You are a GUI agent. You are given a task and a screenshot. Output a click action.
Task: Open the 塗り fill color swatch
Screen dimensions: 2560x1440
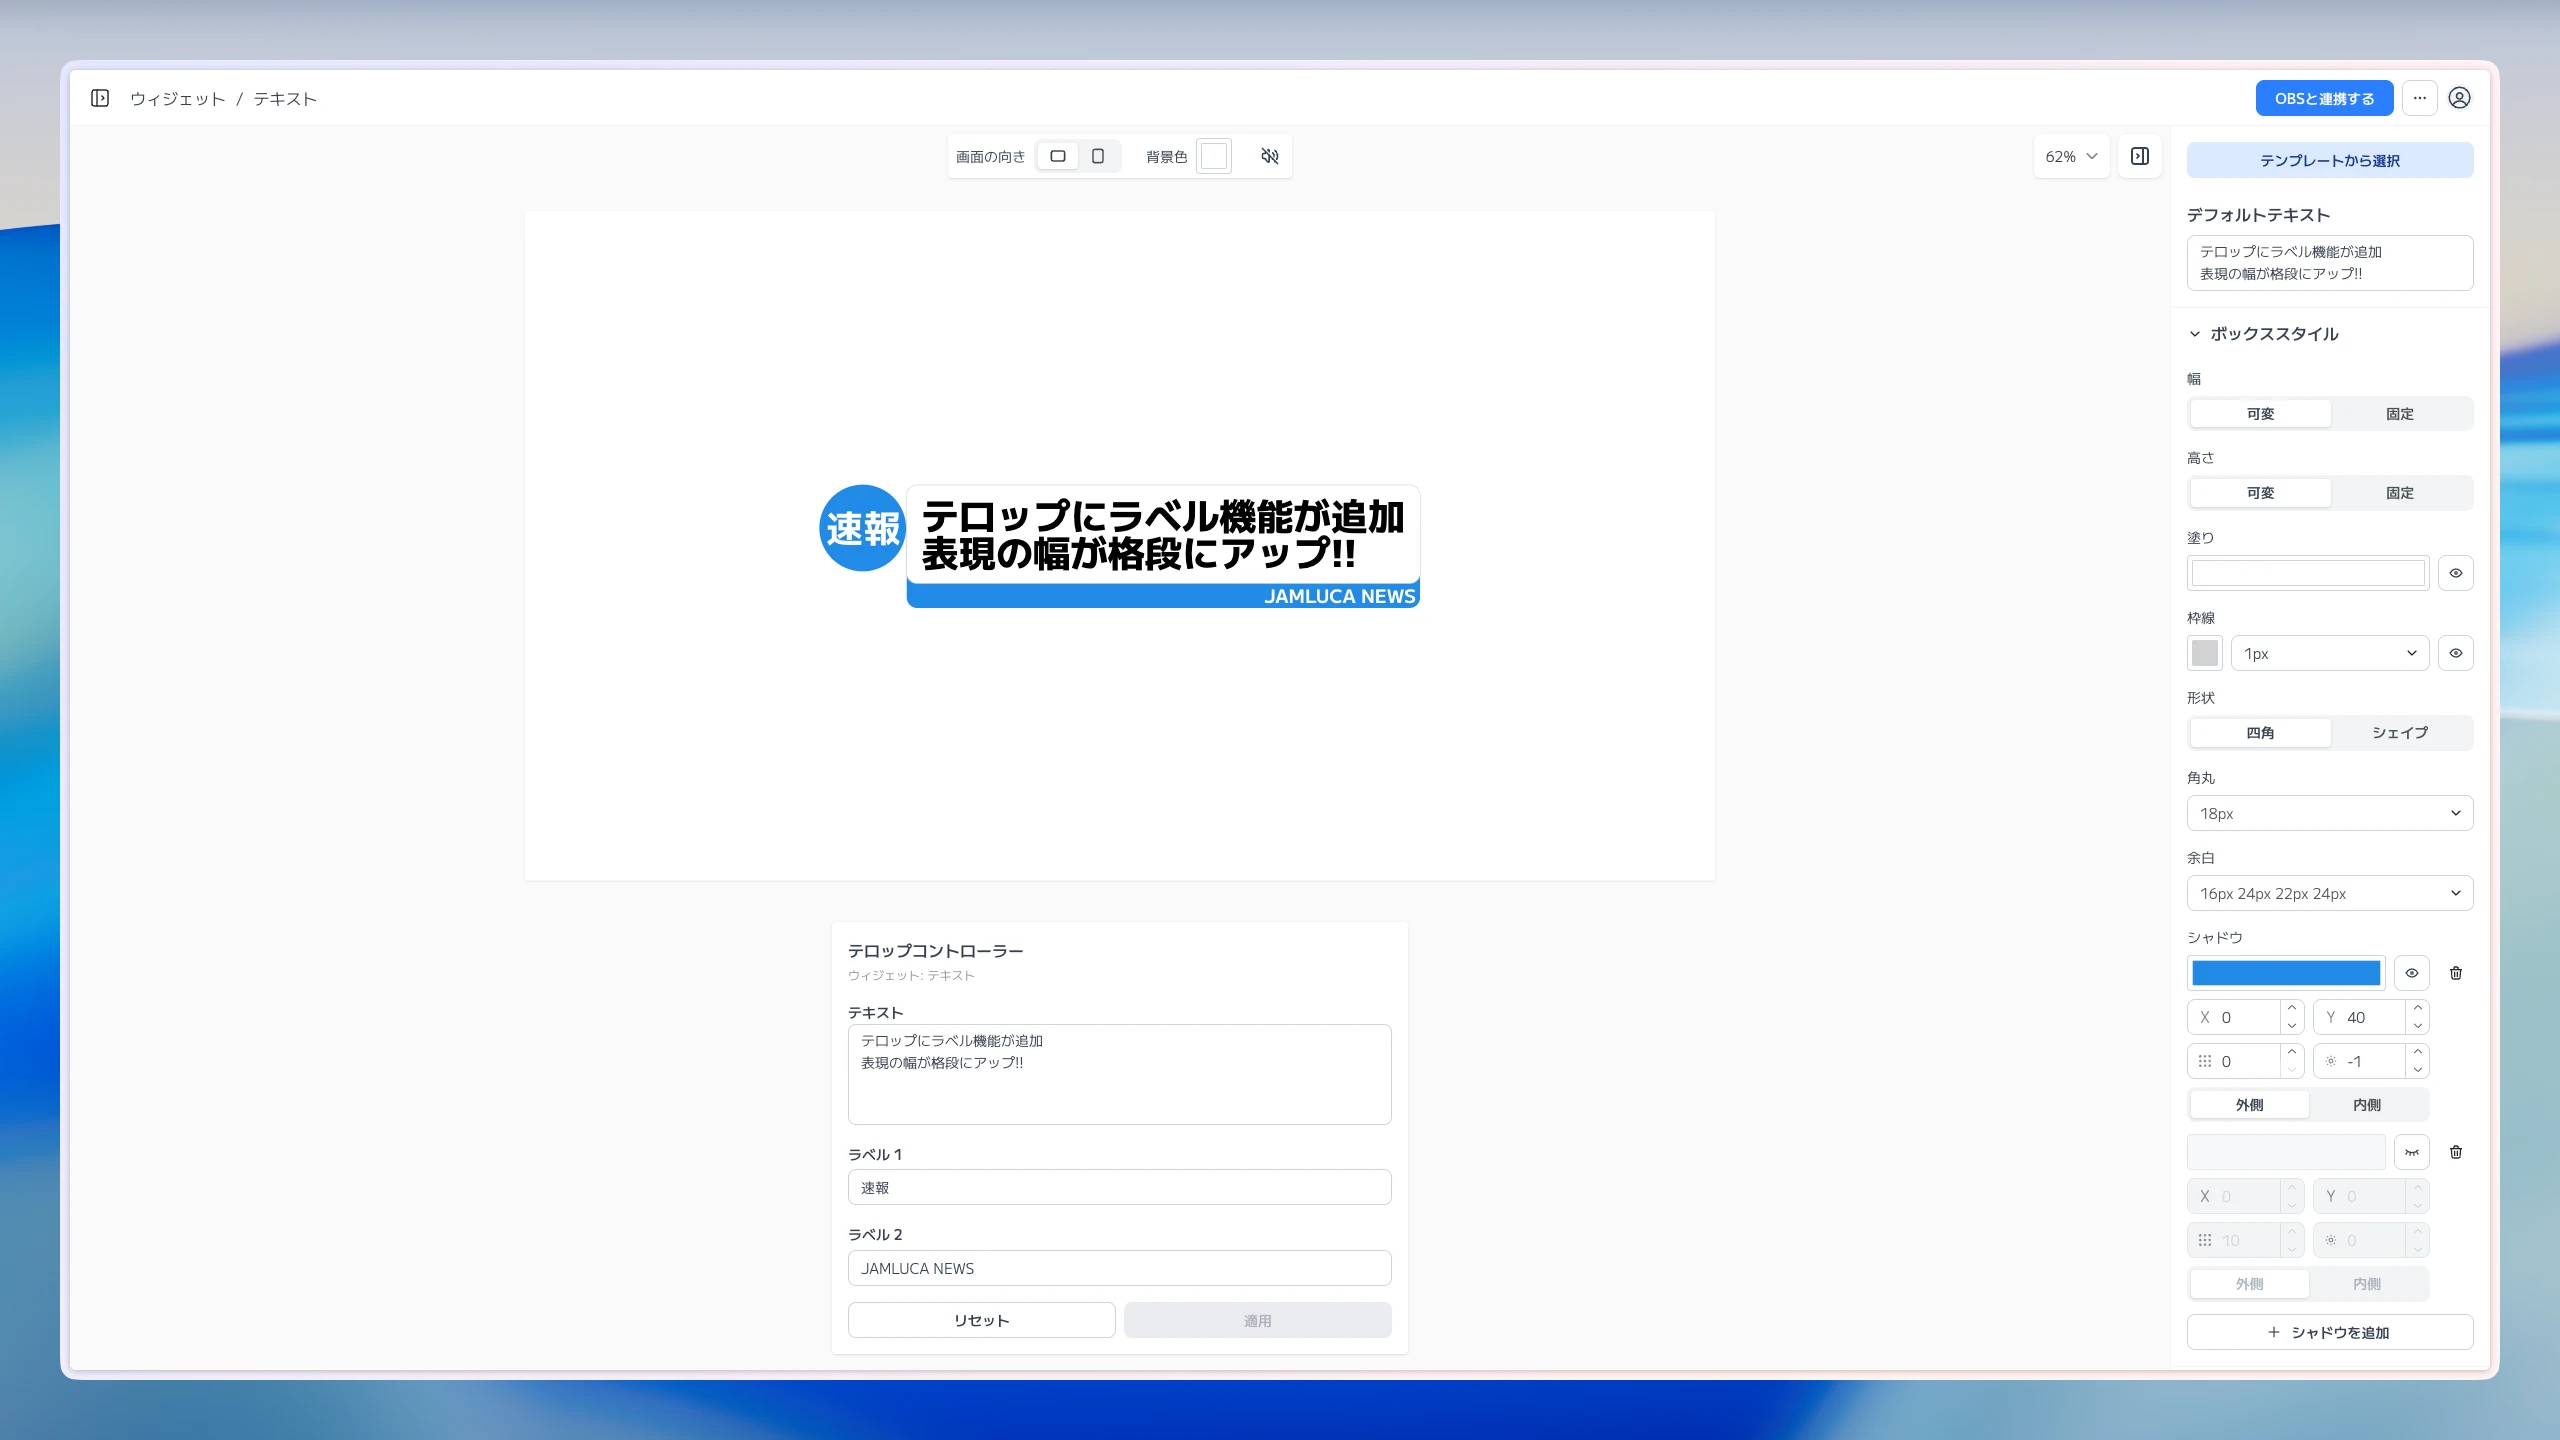click(x=2308, y=573)
